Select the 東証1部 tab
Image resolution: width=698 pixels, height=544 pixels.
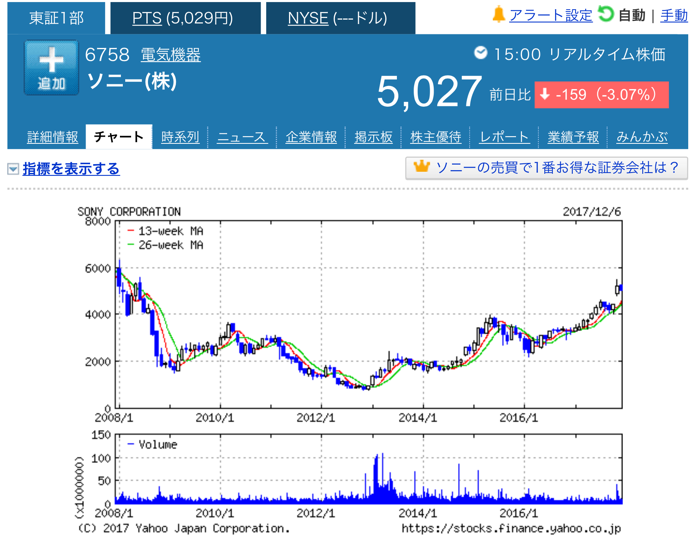pos(56,18)
